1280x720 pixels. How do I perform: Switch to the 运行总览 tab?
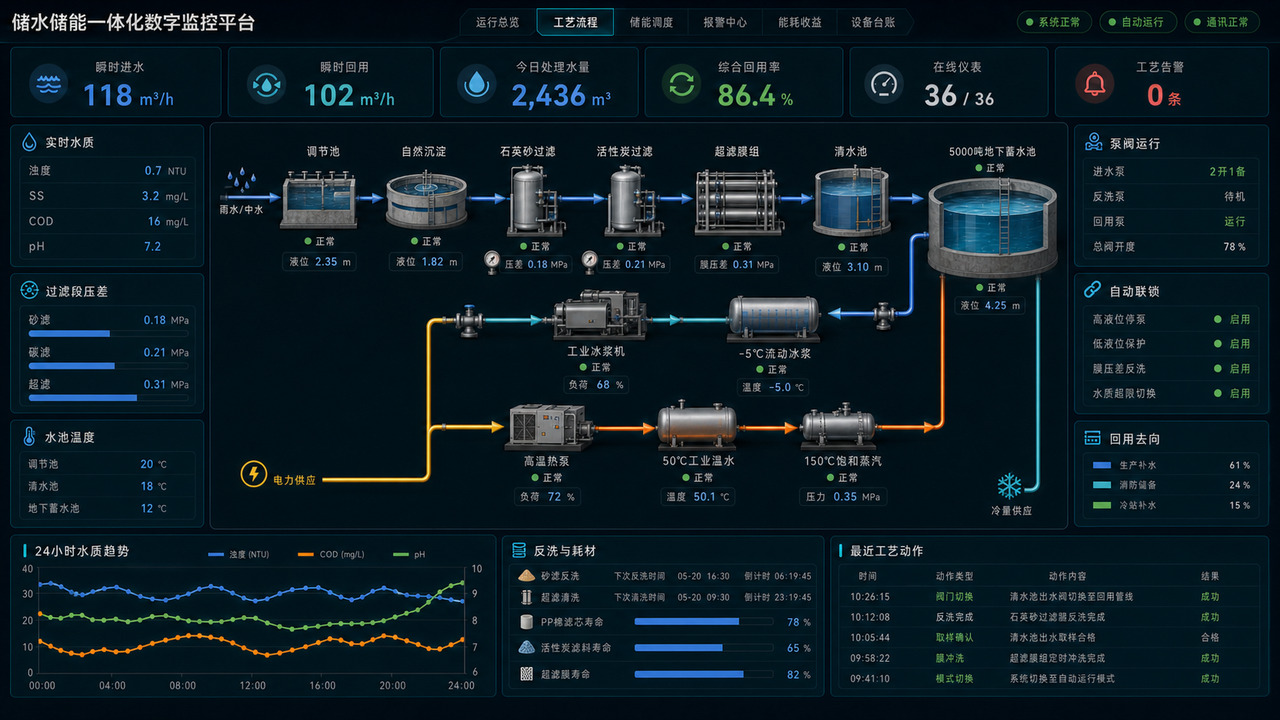point(498,22)
